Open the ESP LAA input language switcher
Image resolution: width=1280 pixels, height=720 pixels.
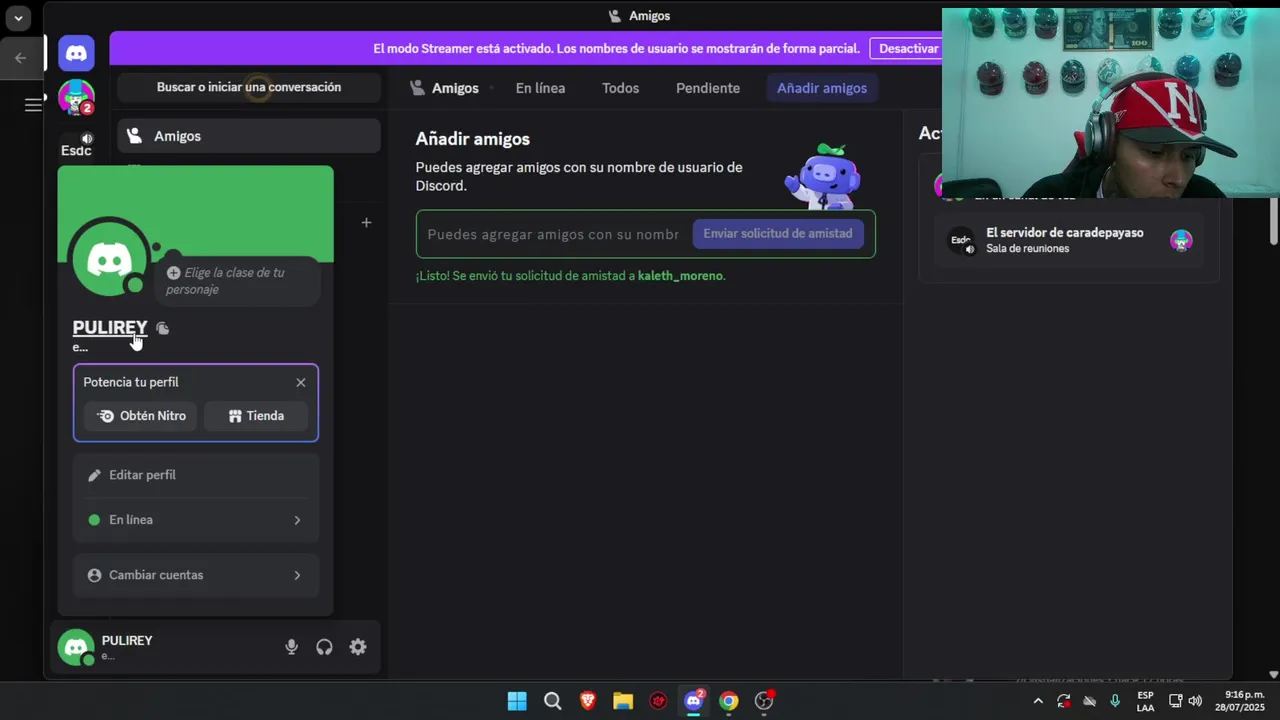point(1146,701)
